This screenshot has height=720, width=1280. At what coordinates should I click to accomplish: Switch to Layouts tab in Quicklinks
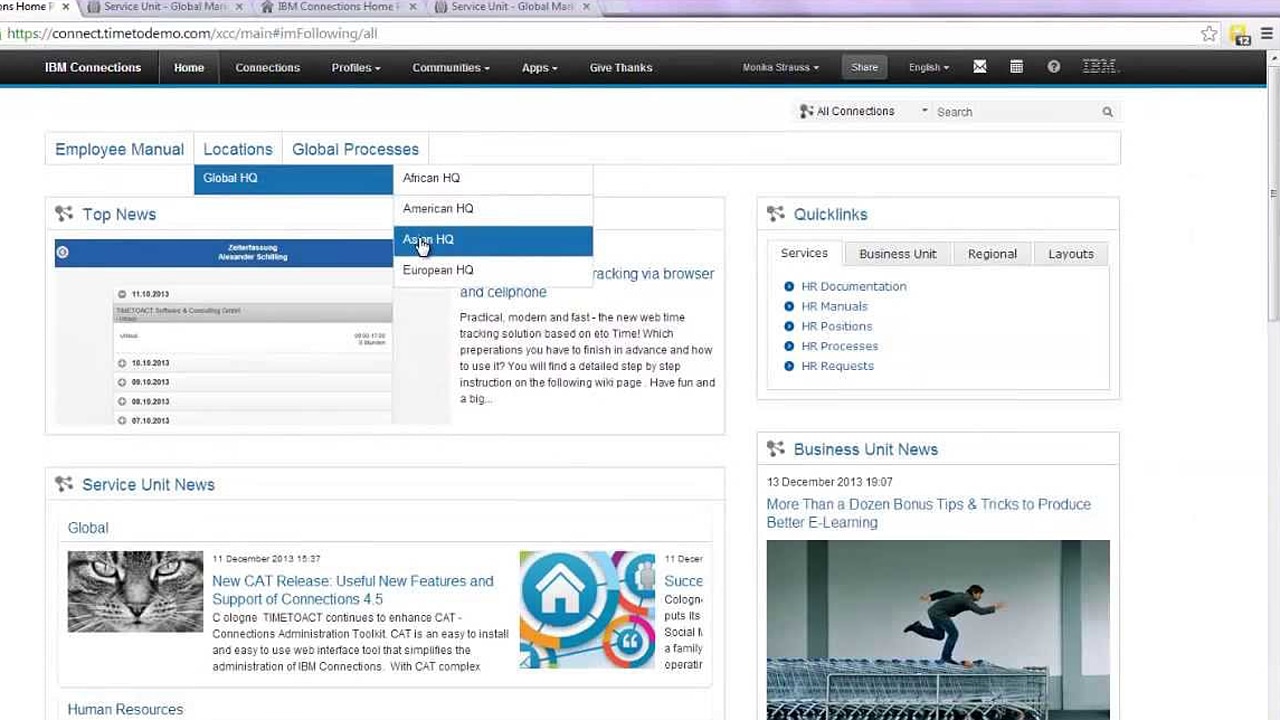click(1071, 254)
